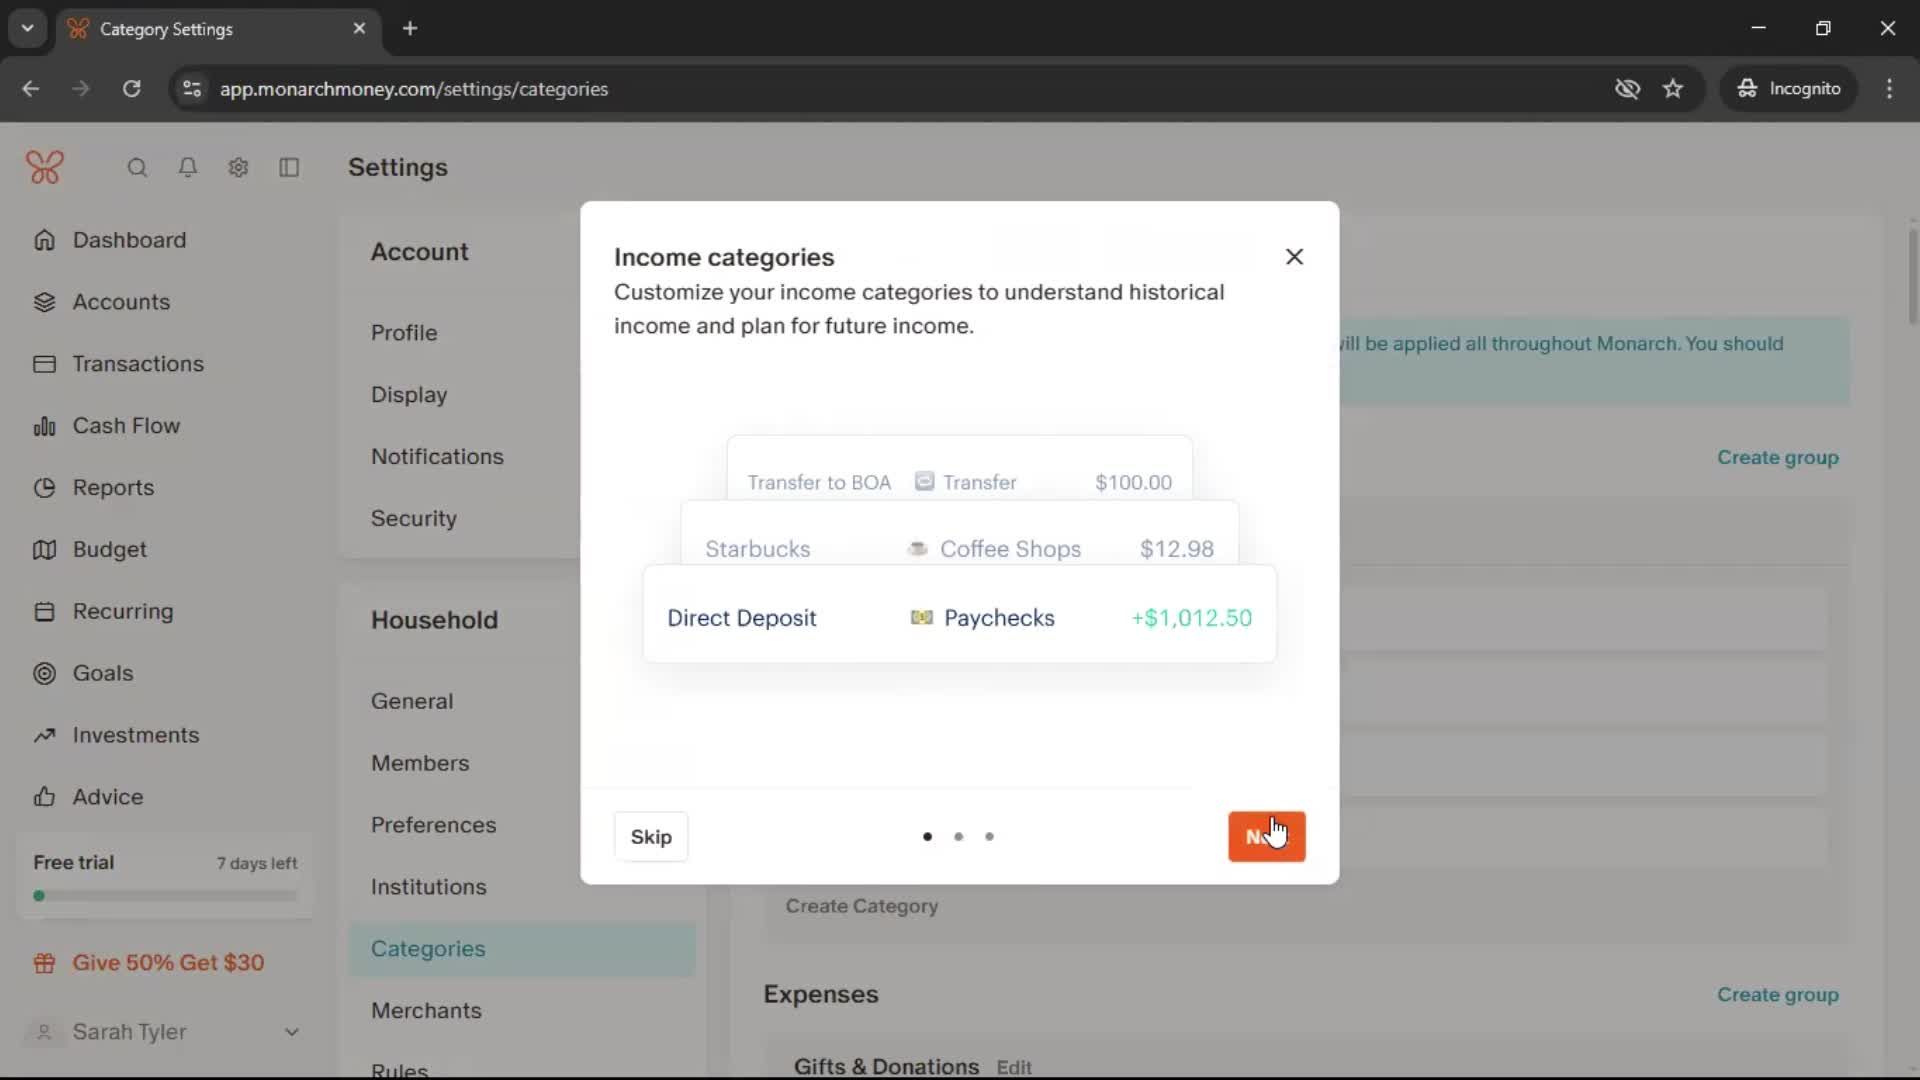1920x1080 pixels.
Task: Open the browser tab search dropdown
Action: (27, 28)
